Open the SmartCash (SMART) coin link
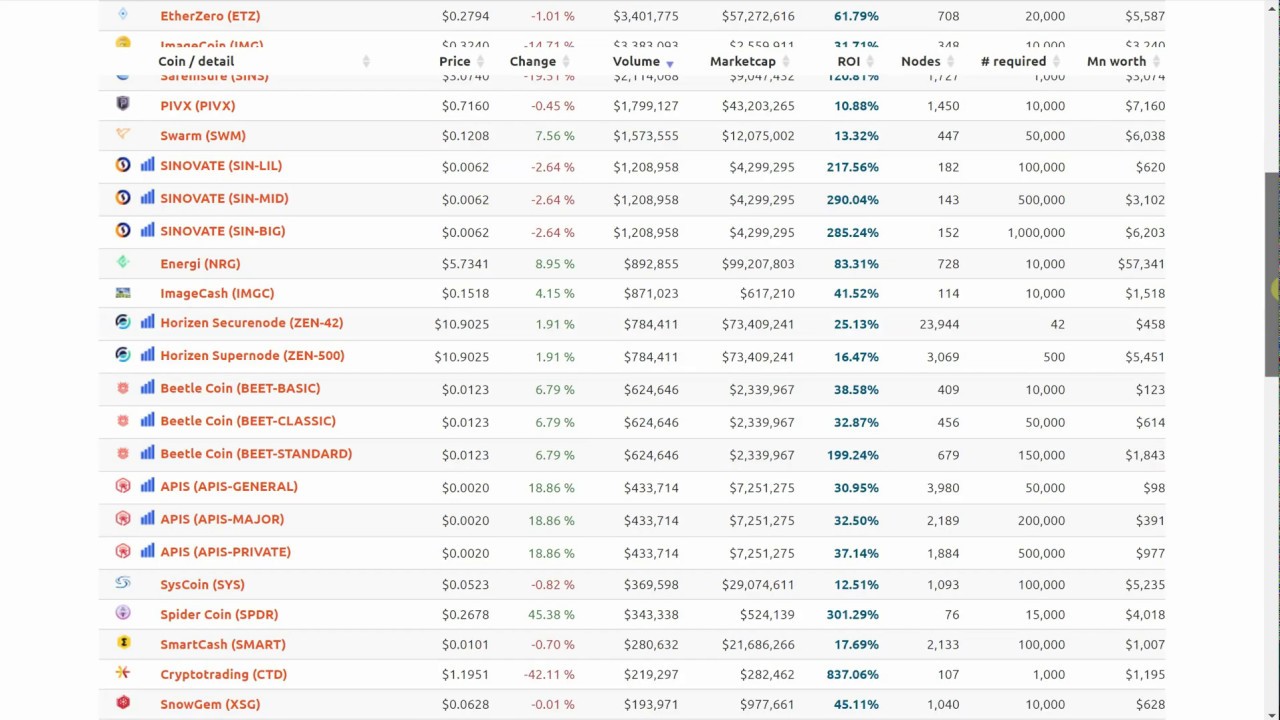The image size is (1280, 720). tap(223, 644)
